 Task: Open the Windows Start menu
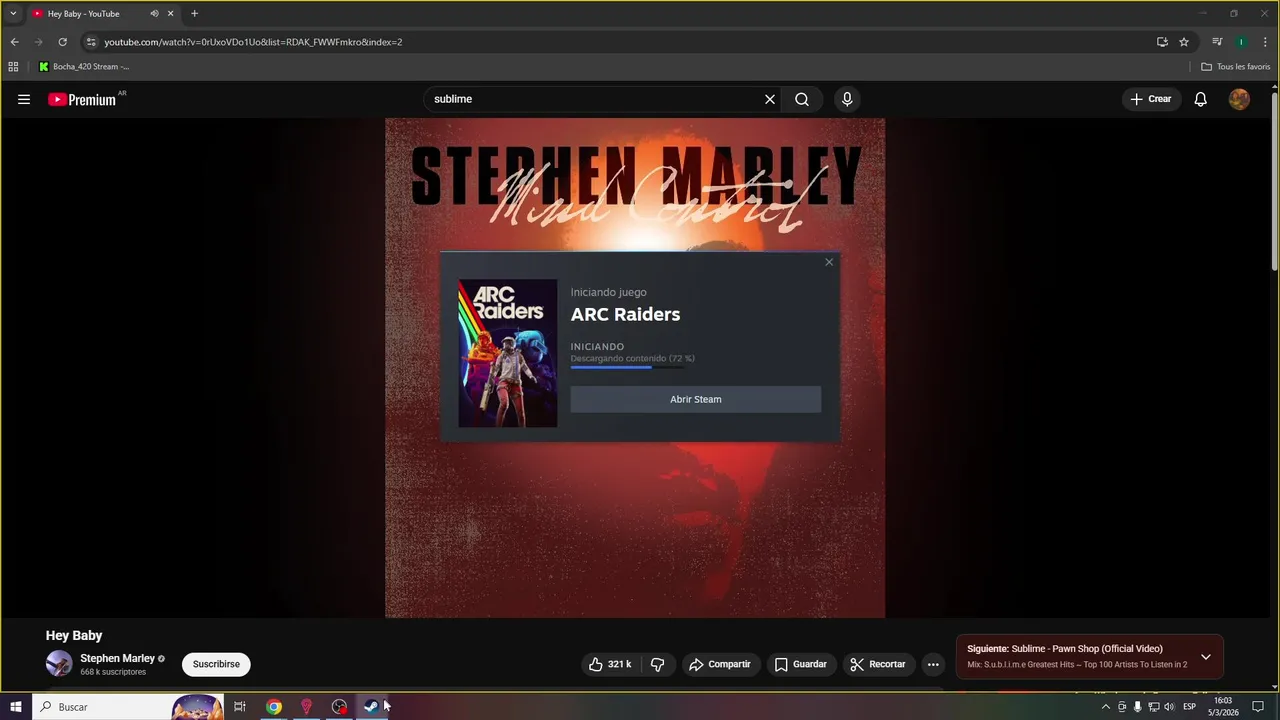point(16,707)
